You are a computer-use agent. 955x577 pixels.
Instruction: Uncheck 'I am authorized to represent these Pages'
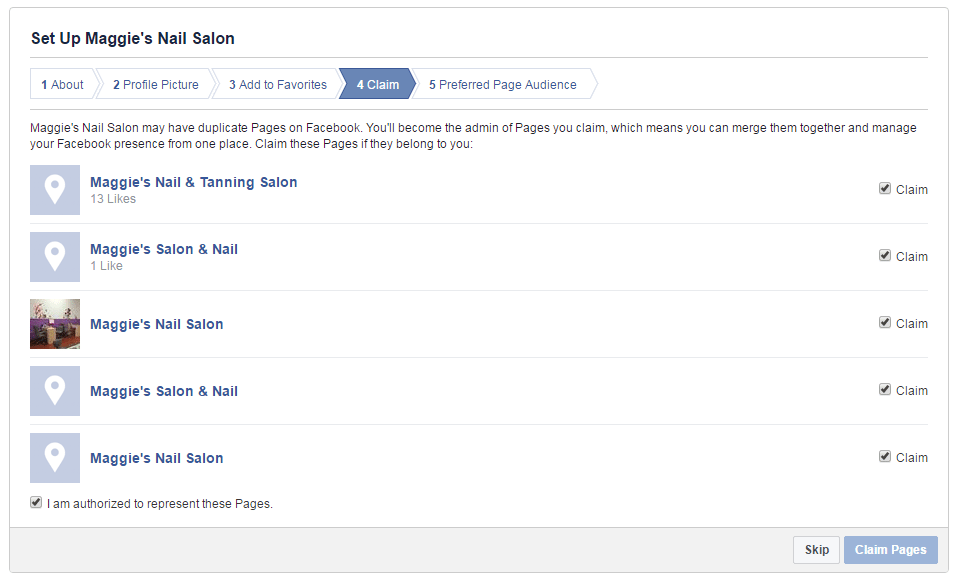(36, 503)
